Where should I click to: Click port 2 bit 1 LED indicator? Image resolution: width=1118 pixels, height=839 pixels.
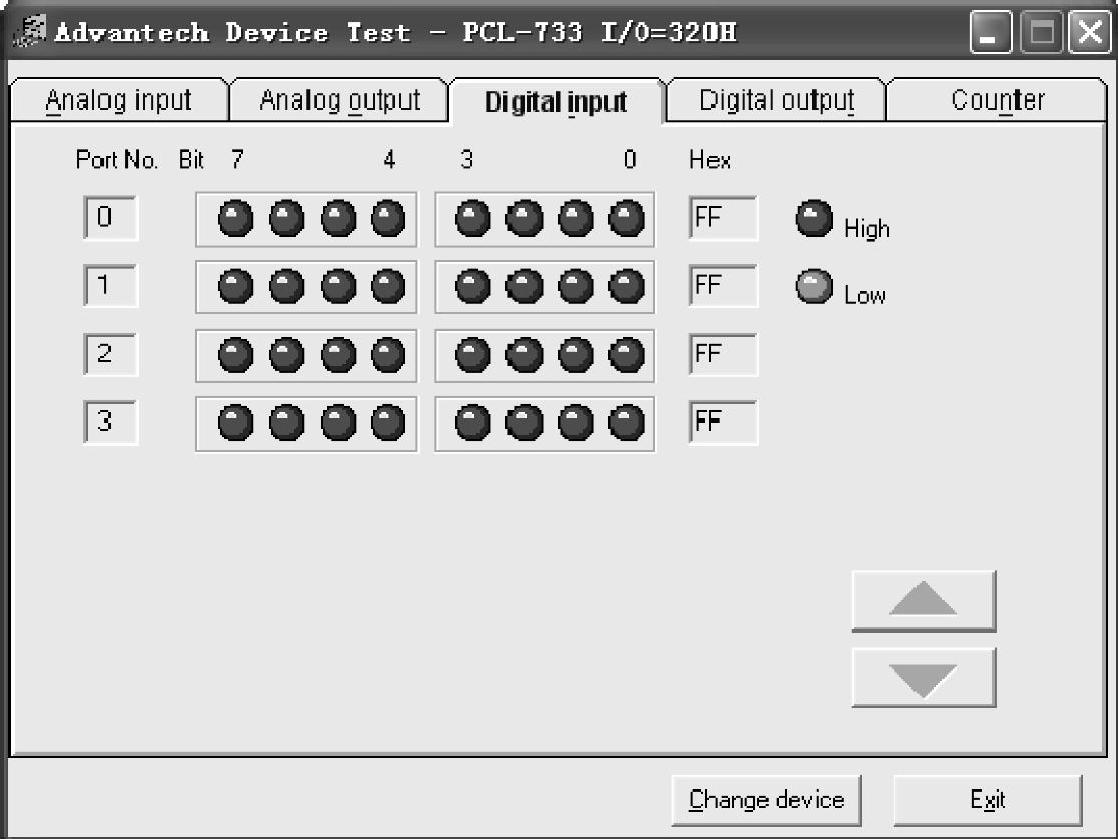click(x=575, y=355)
